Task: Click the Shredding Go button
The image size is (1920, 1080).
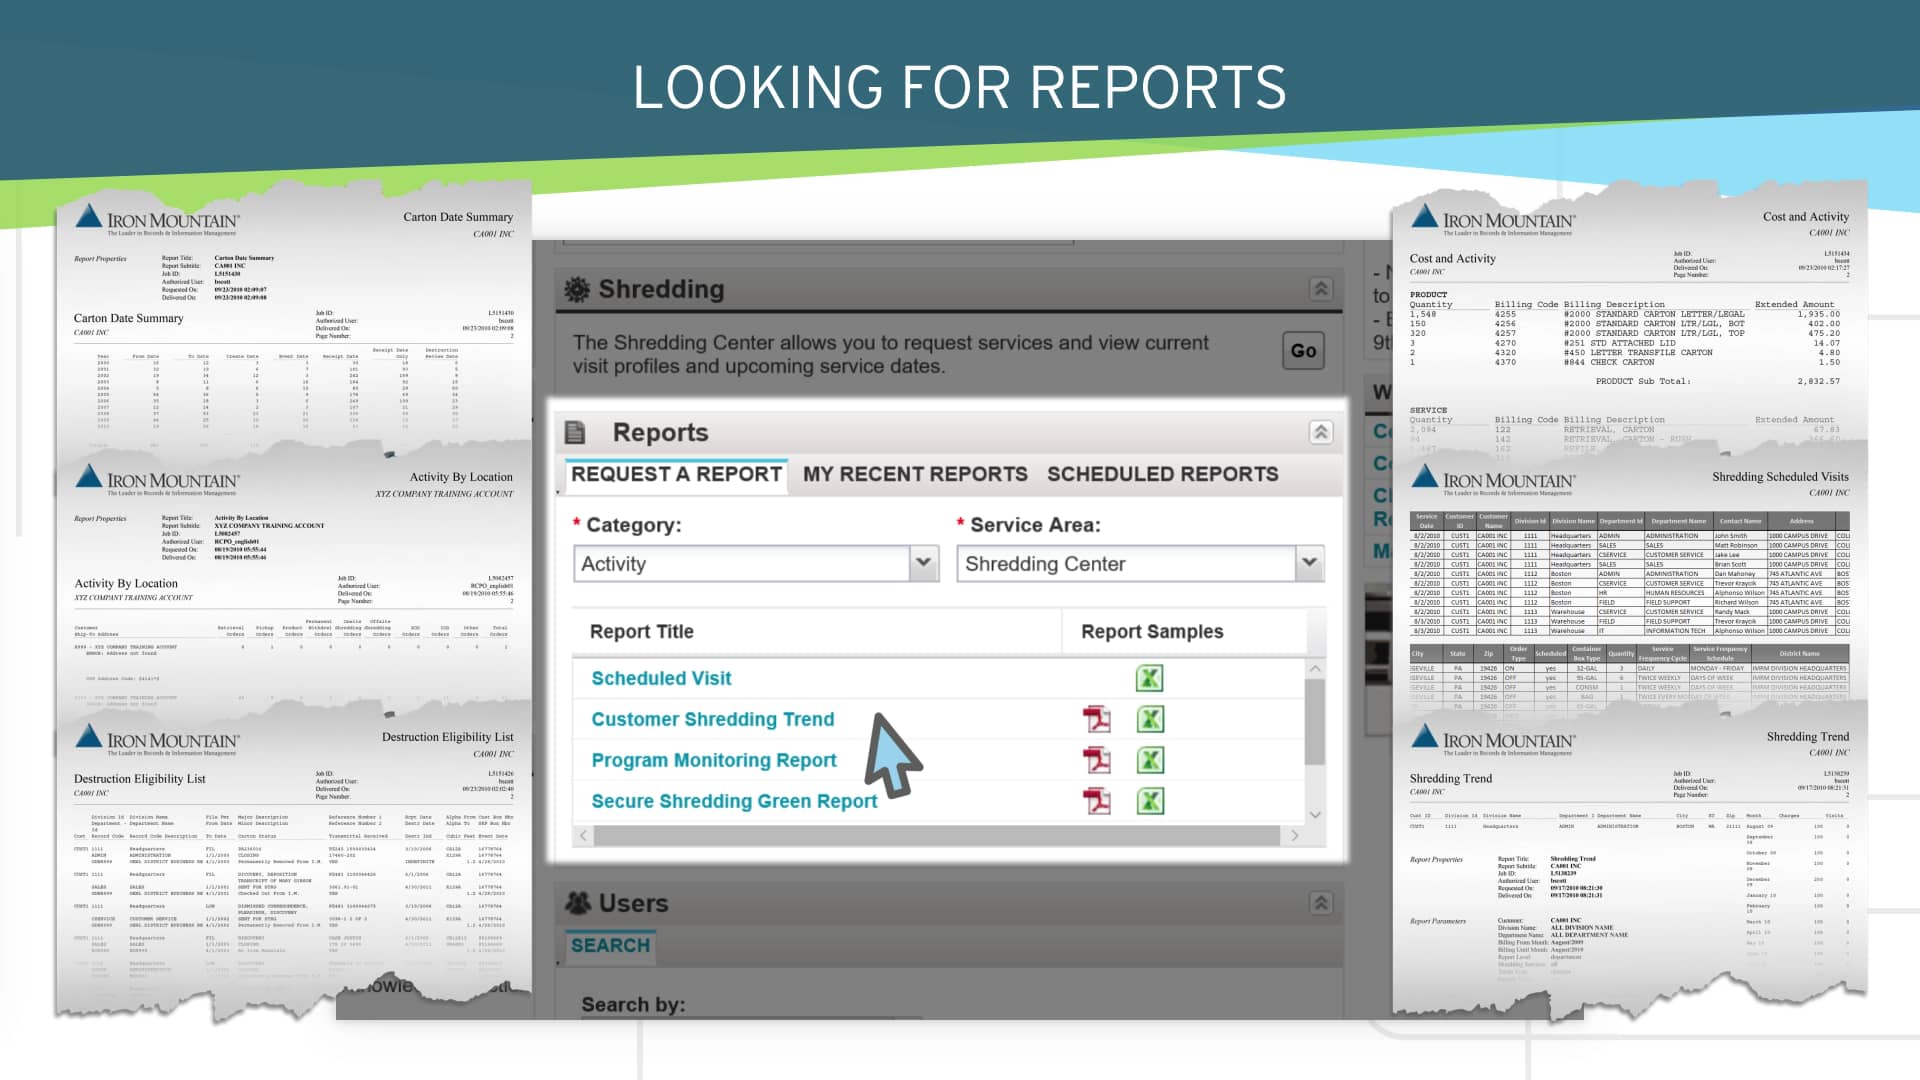Action: coord(1303,351)
